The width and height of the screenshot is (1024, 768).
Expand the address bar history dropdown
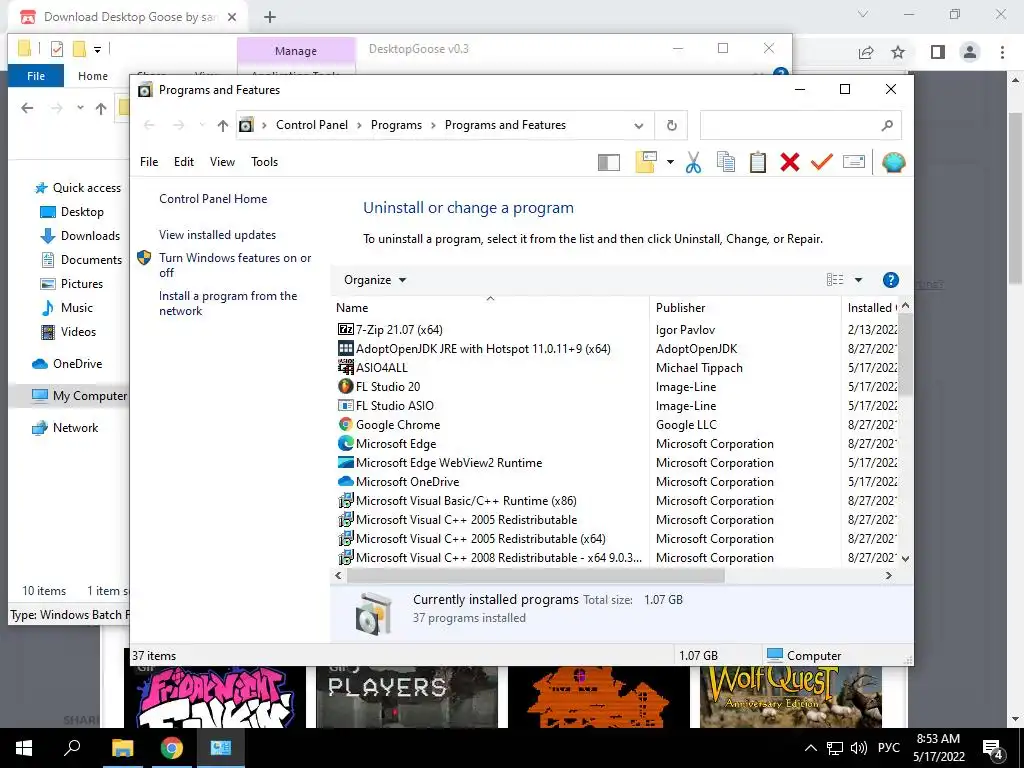[639, 125]
